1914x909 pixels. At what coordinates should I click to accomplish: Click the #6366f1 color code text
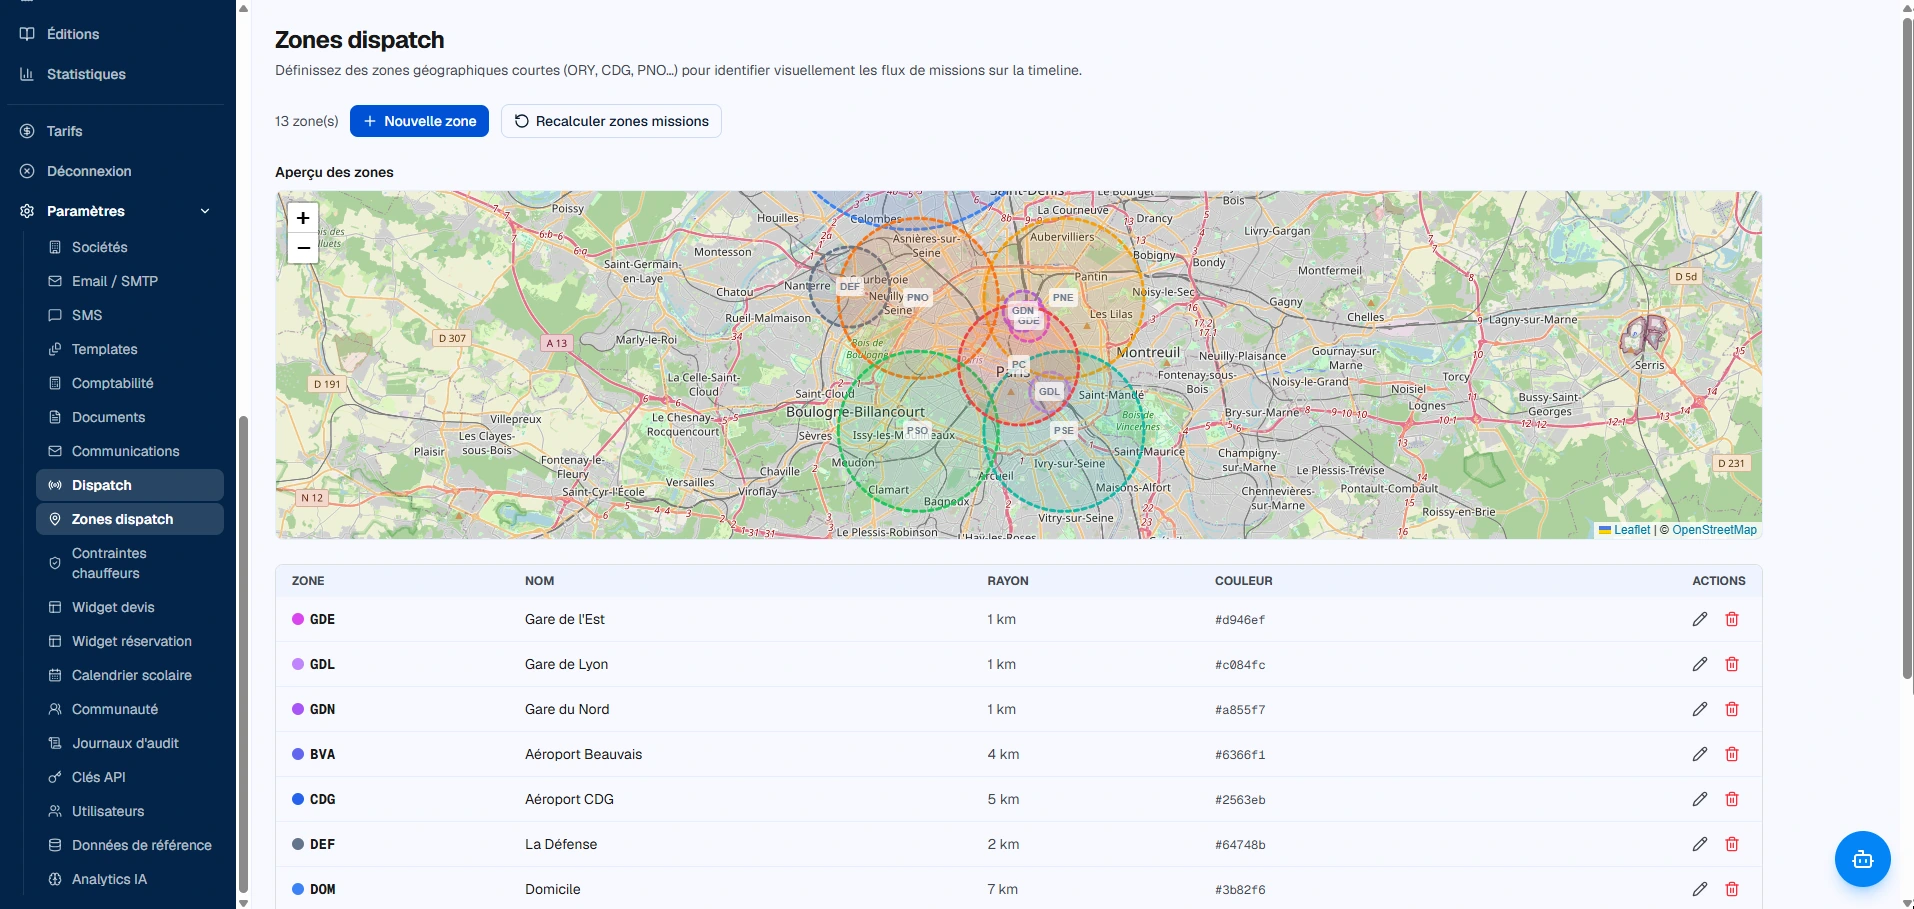(x=1240, y=755)
